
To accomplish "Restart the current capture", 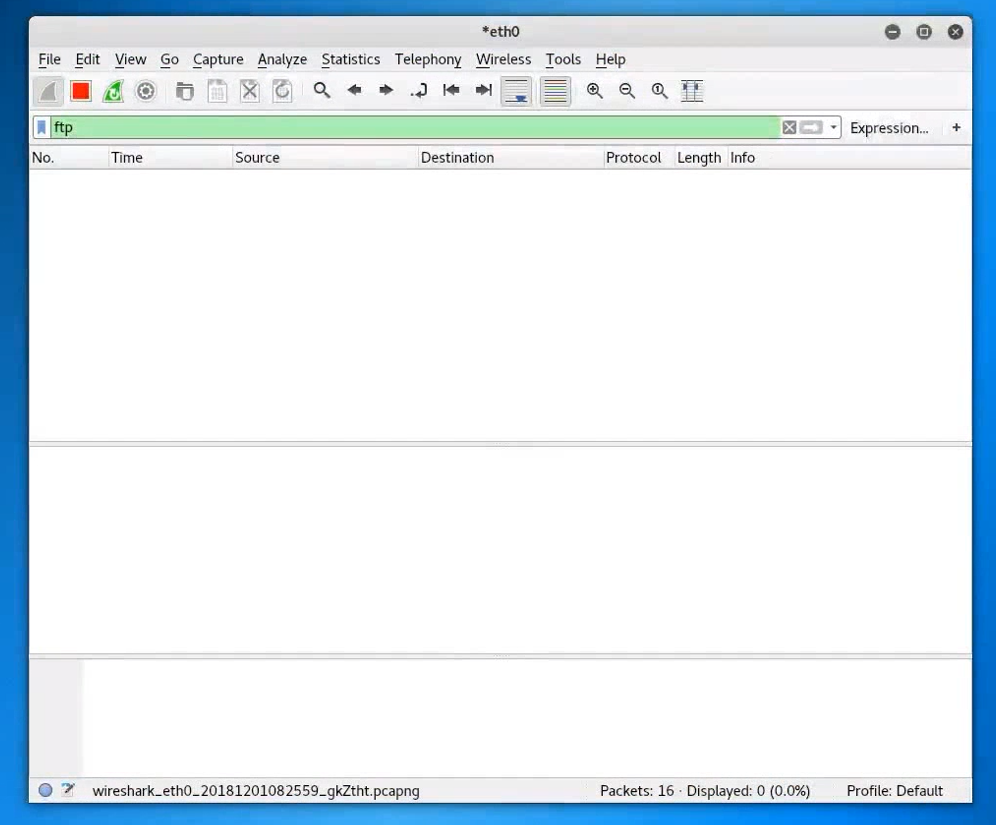I will [x=113, y=91].
